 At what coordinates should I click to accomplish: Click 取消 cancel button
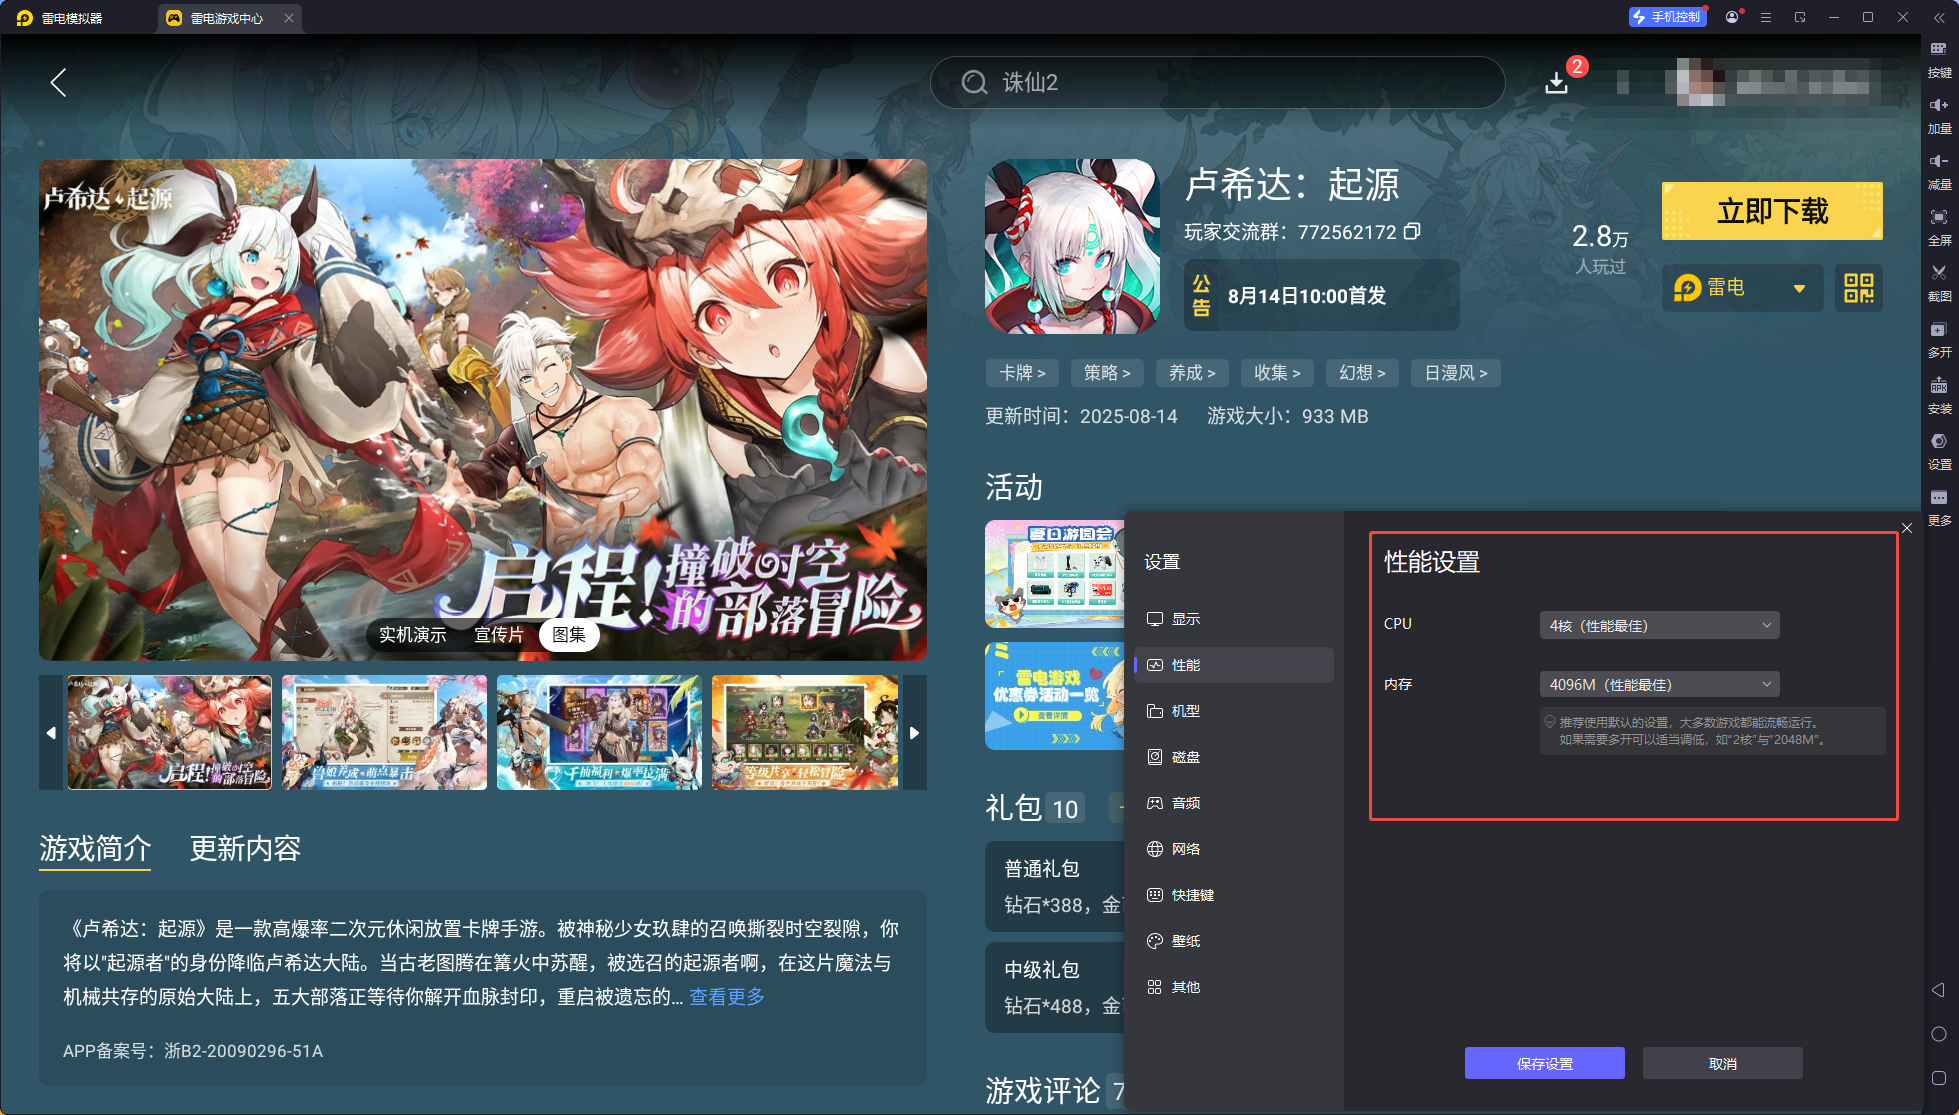pos(1723,1063)
